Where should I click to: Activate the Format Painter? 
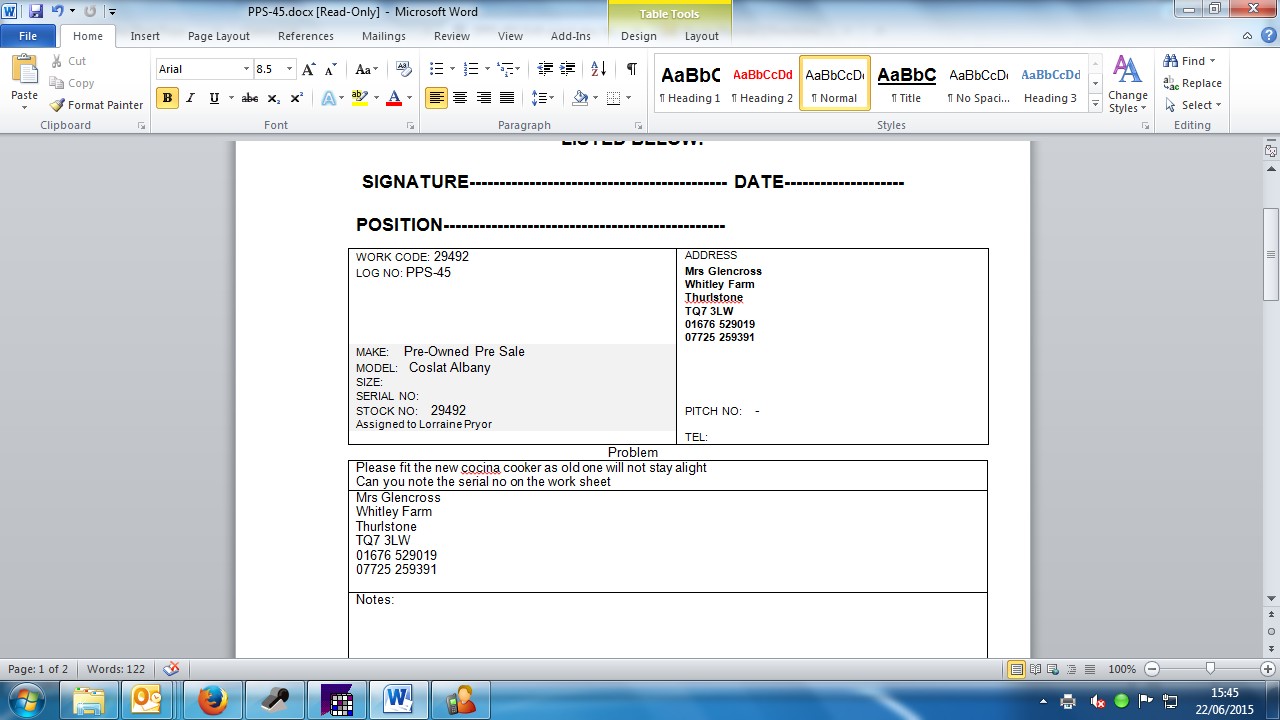pos(97,105)
